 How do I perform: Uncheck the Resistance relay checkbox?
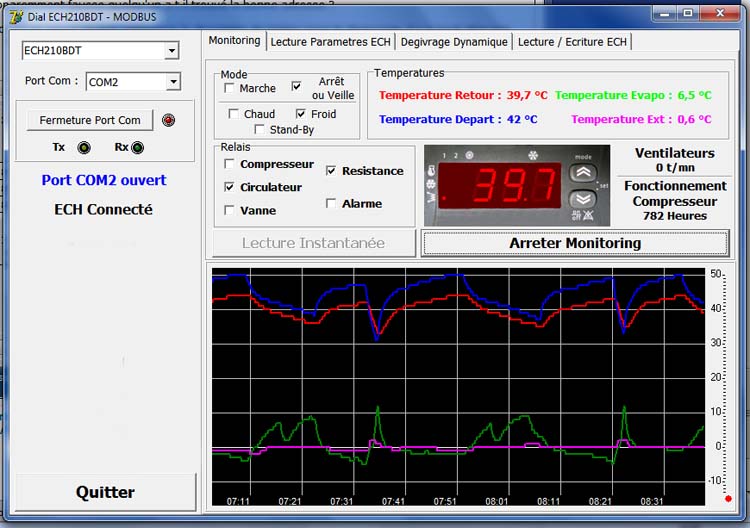tap(333, 171)
